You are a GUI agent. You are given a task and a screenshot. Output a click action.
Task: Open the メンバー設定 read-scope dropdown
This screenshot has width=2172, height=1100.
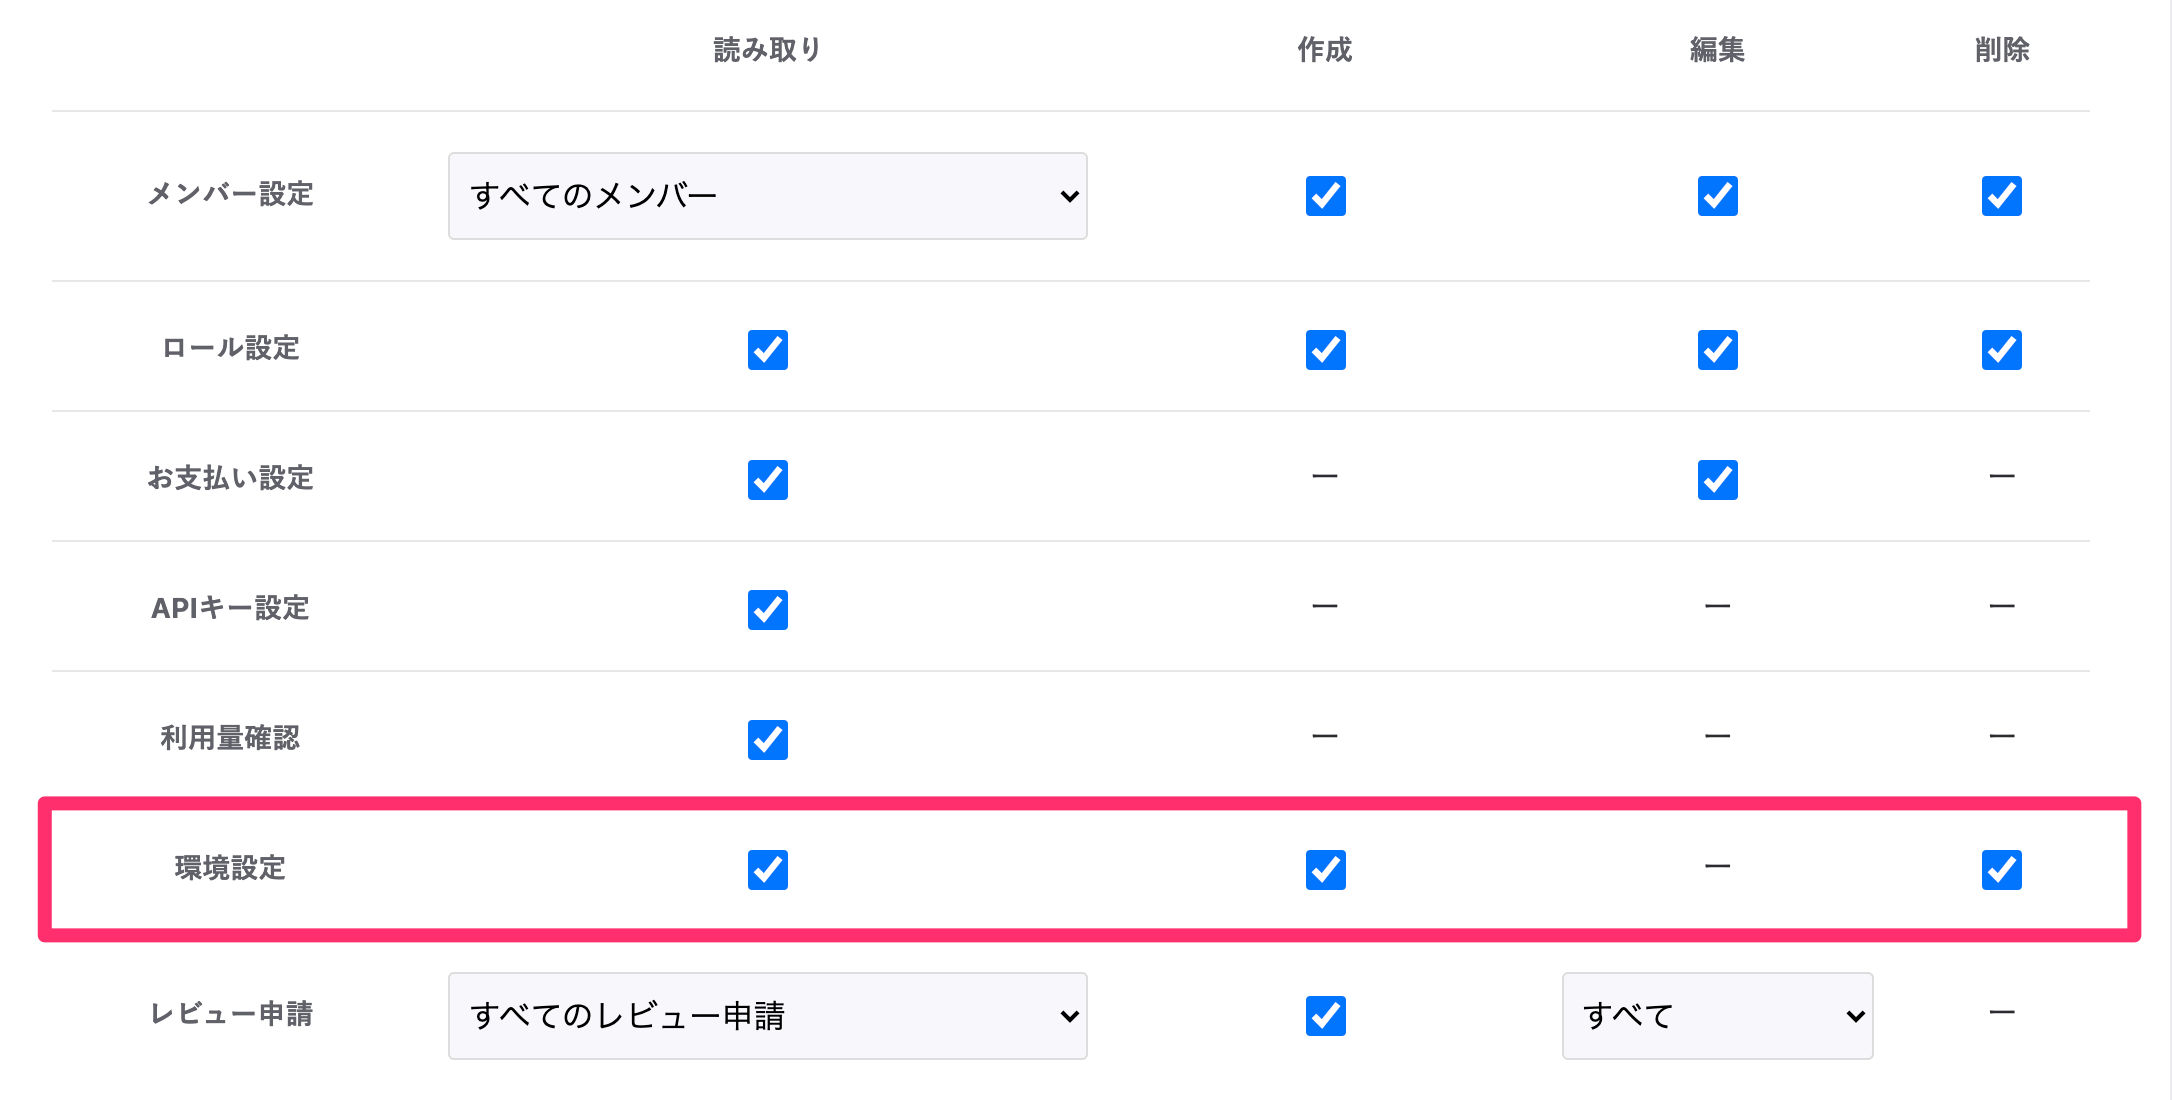(x=767, y=196)
